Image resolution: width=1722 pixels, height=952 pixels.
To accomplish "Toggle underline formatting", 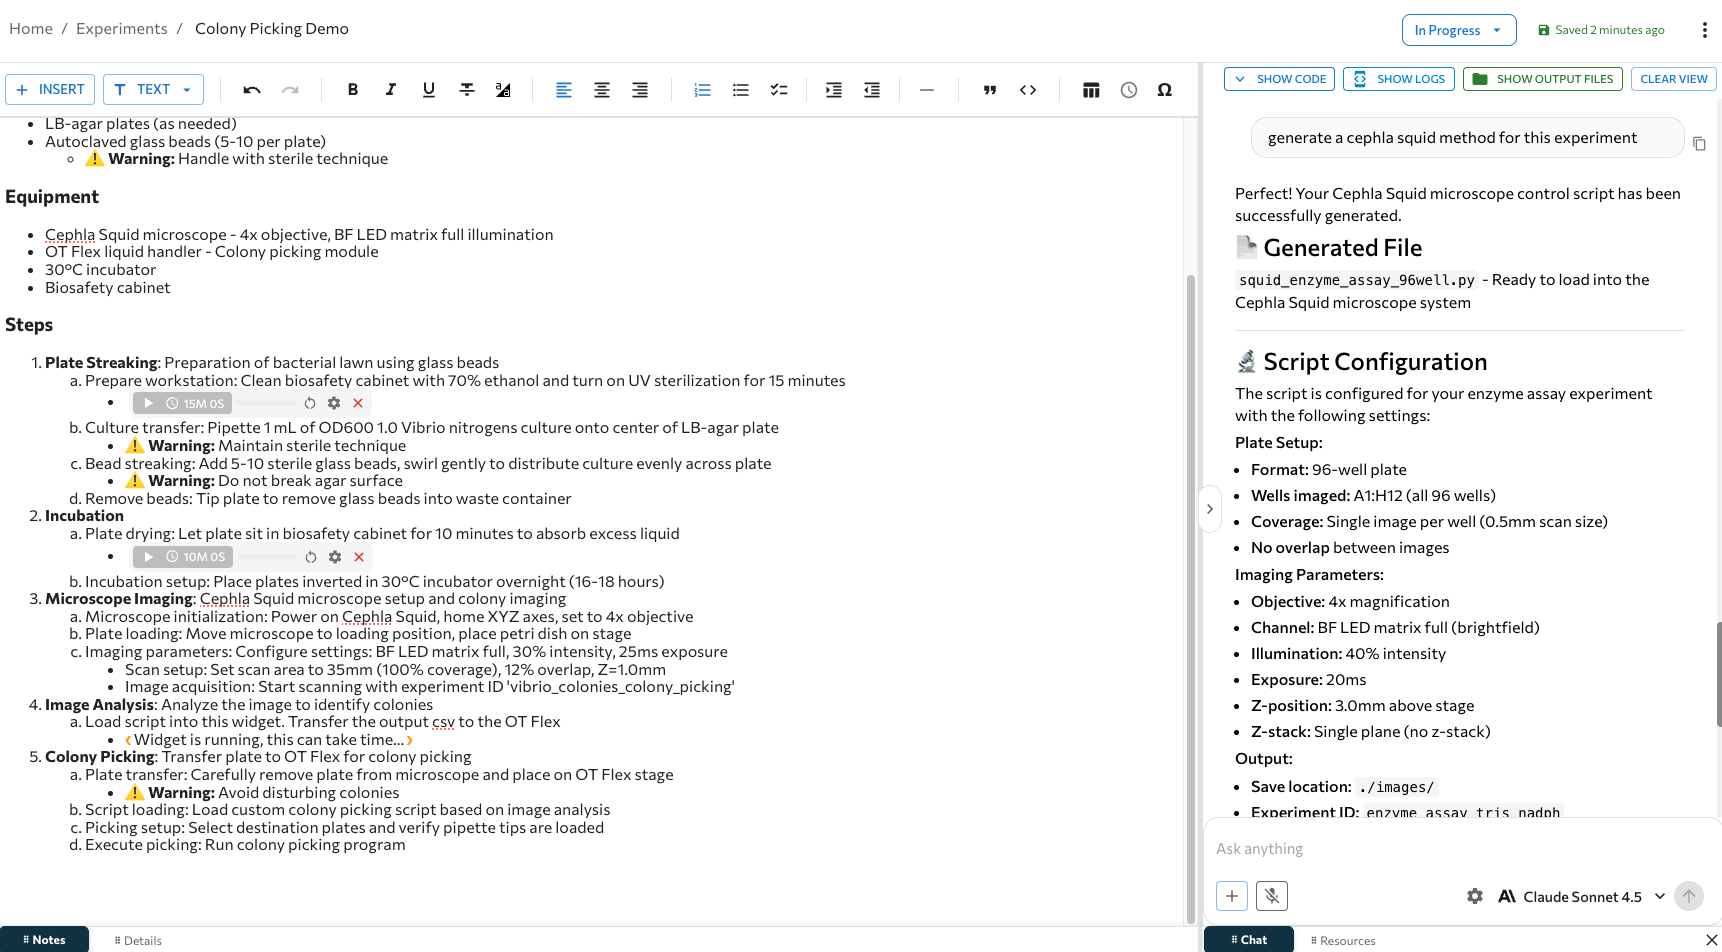I will pyautogui.click(x=429, y=90).
